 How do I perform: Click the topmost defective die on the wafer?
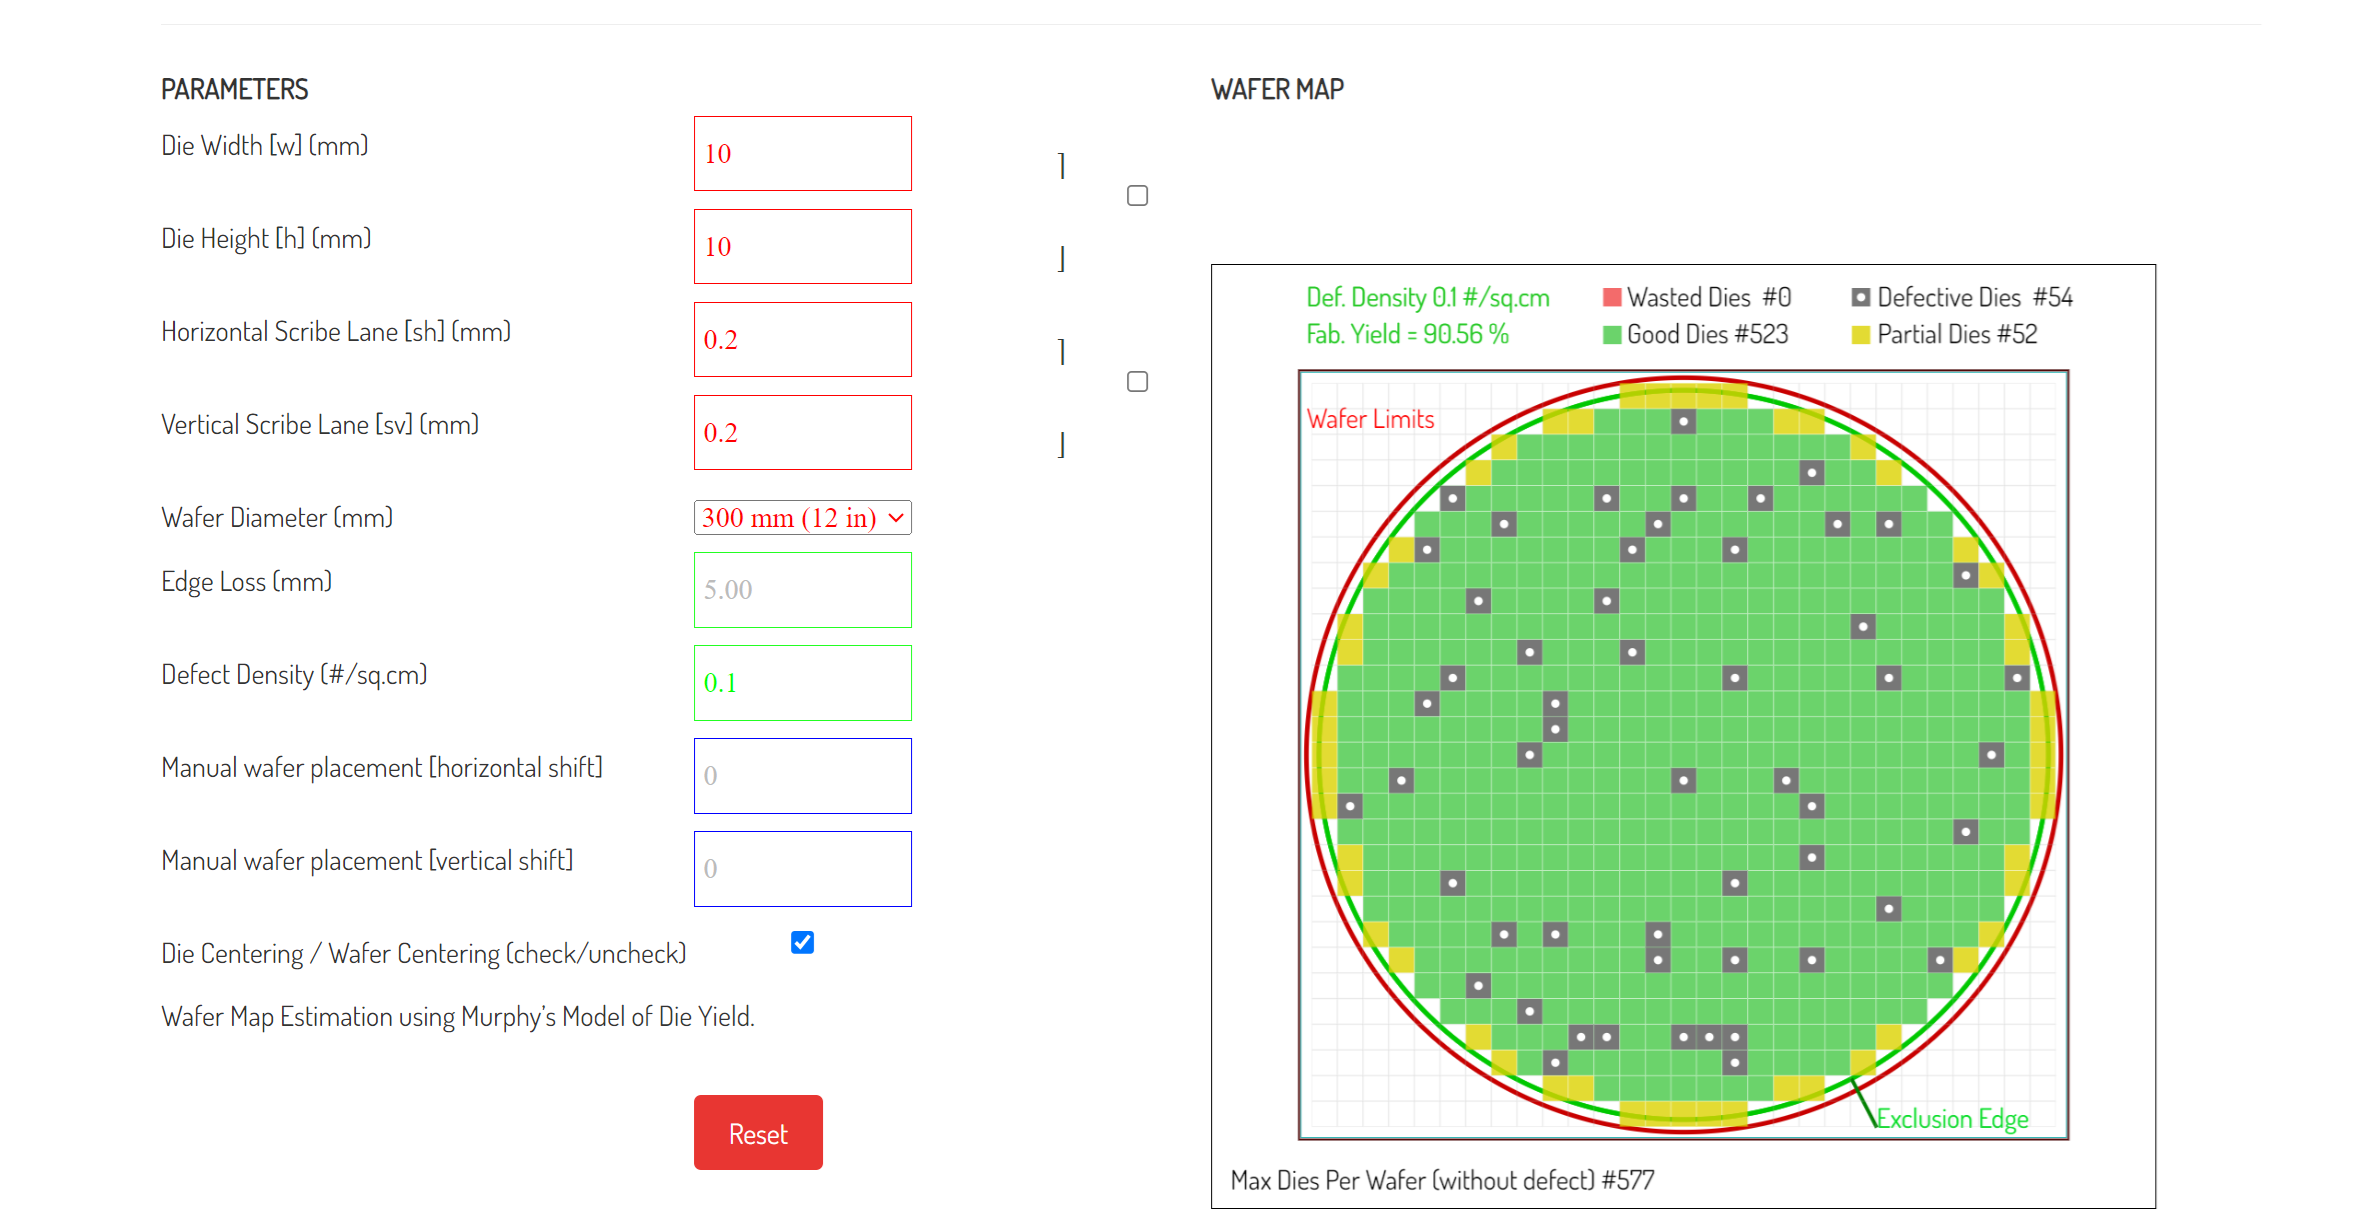[1683, 421]
